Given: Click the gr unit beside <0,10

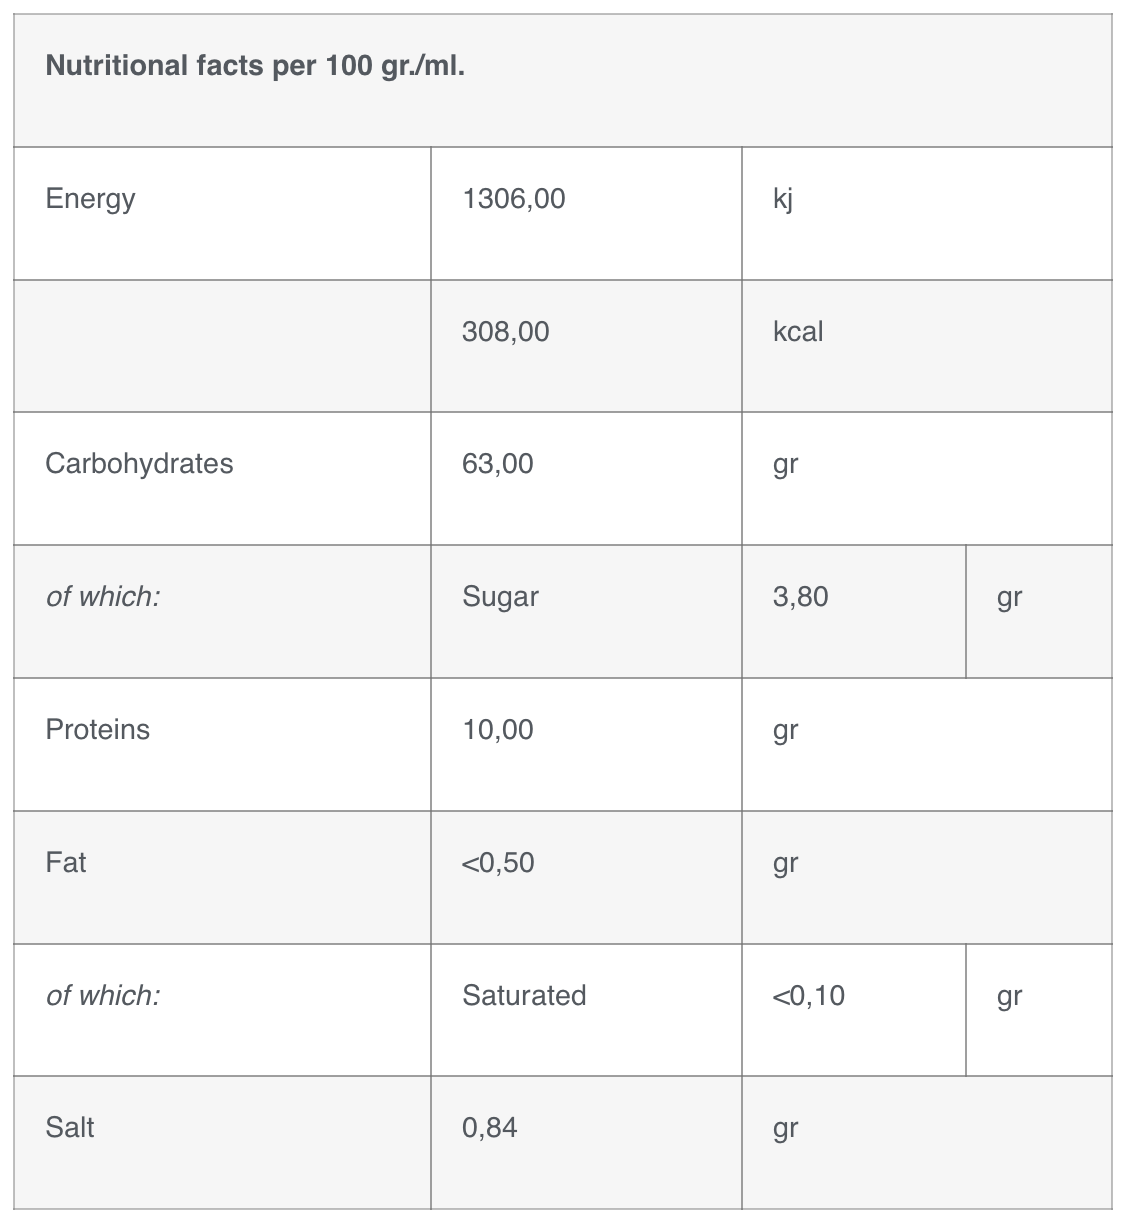Looking at the screenshot, I should (x=1009, y=997).
